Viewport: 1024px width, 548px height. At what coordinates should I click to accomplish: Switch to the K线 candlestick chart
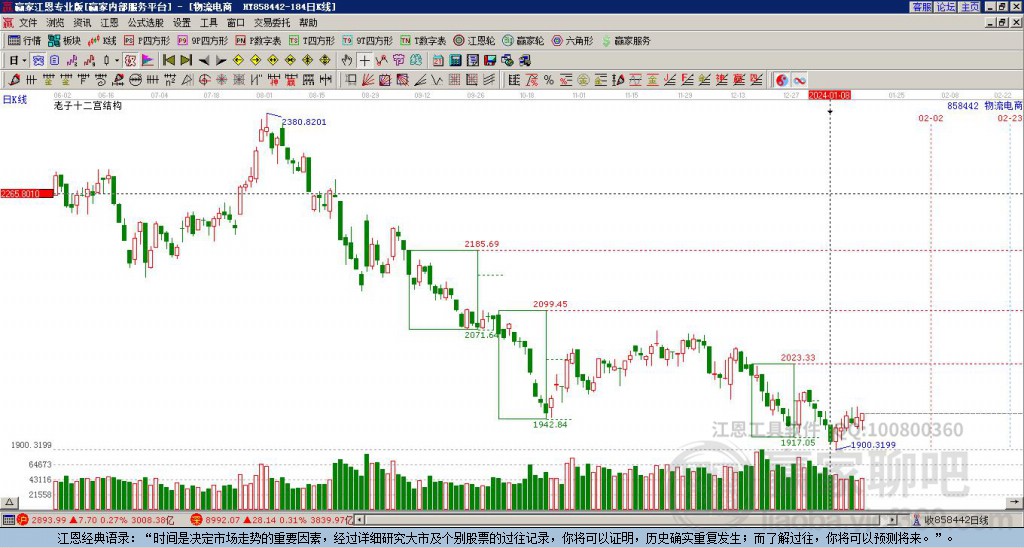tap(102, 40)
